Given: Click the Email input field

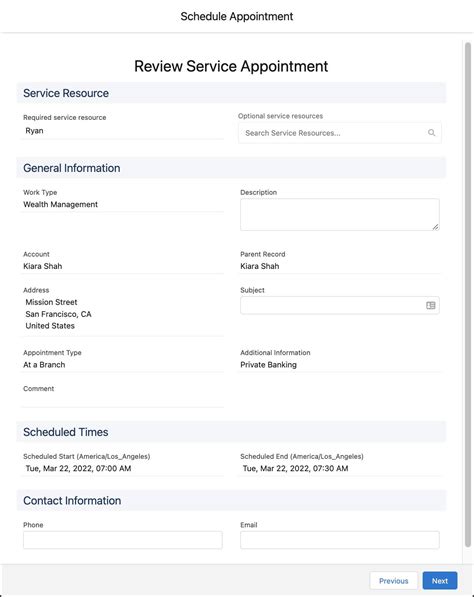Looking at the screenshot, I should [x=340, y=540].
